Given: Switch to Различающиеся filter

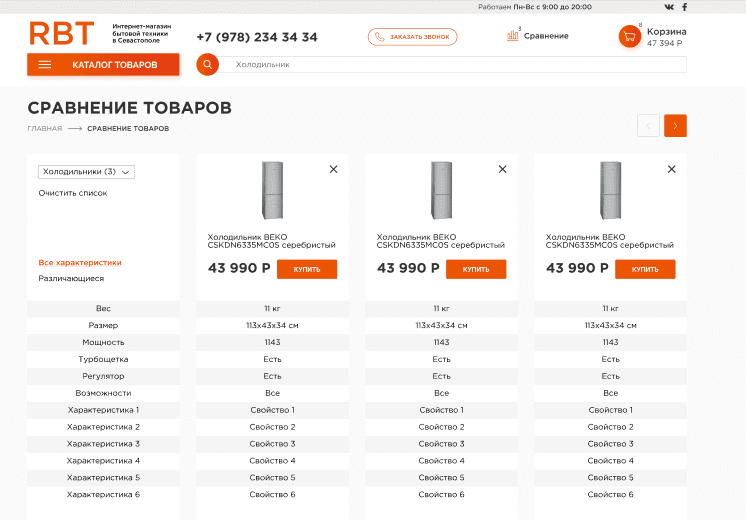Looking at the screenshot, I should coord(71,279).
